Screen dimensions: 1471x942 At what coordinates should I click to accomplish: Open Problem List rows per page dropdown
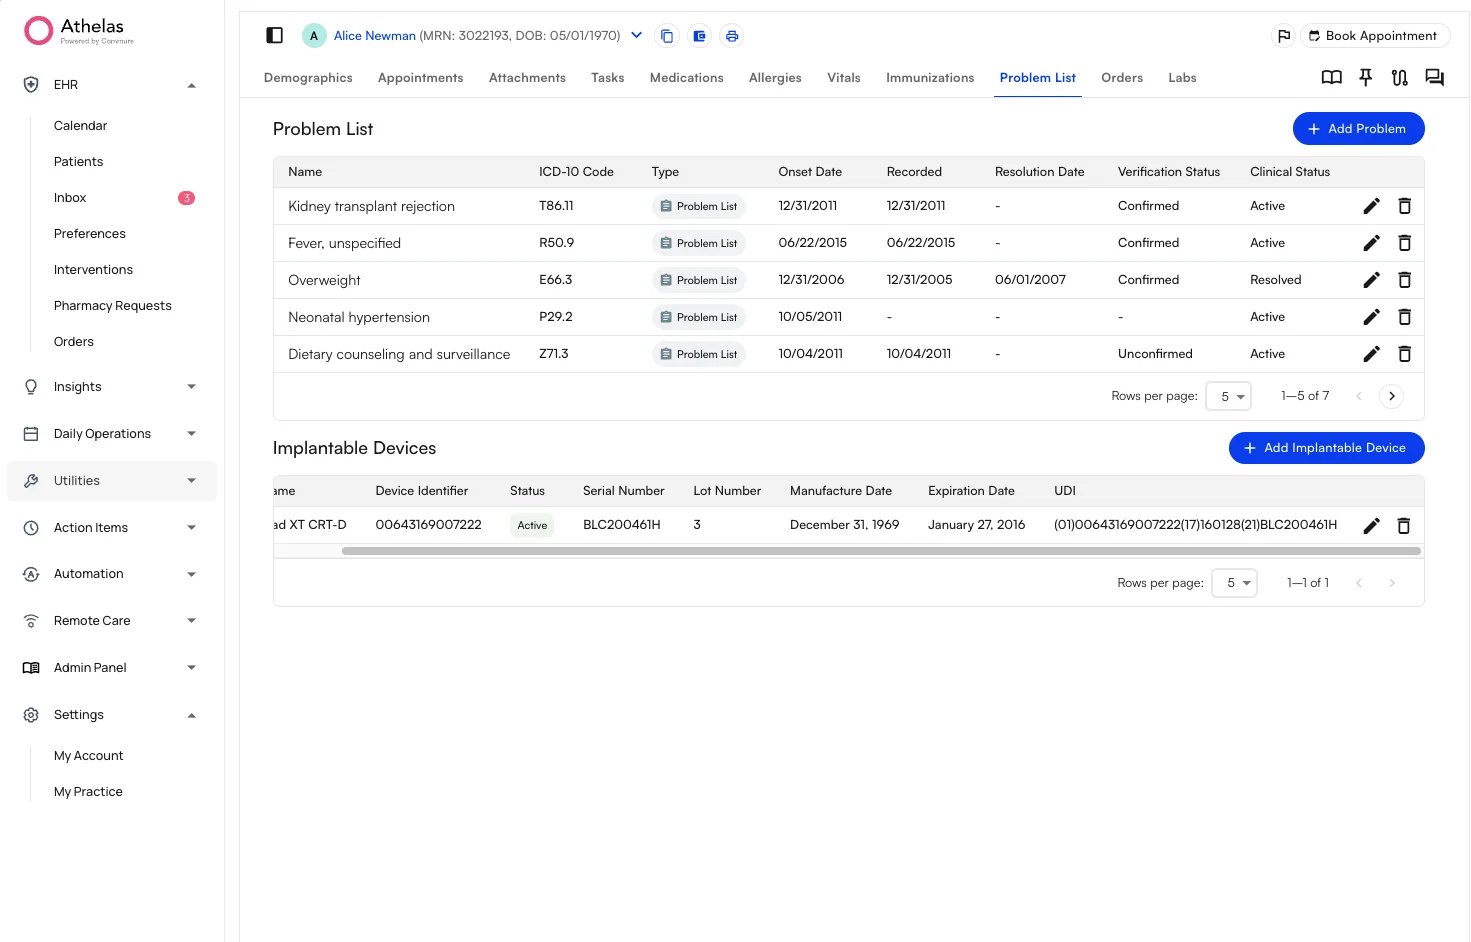1229,396
